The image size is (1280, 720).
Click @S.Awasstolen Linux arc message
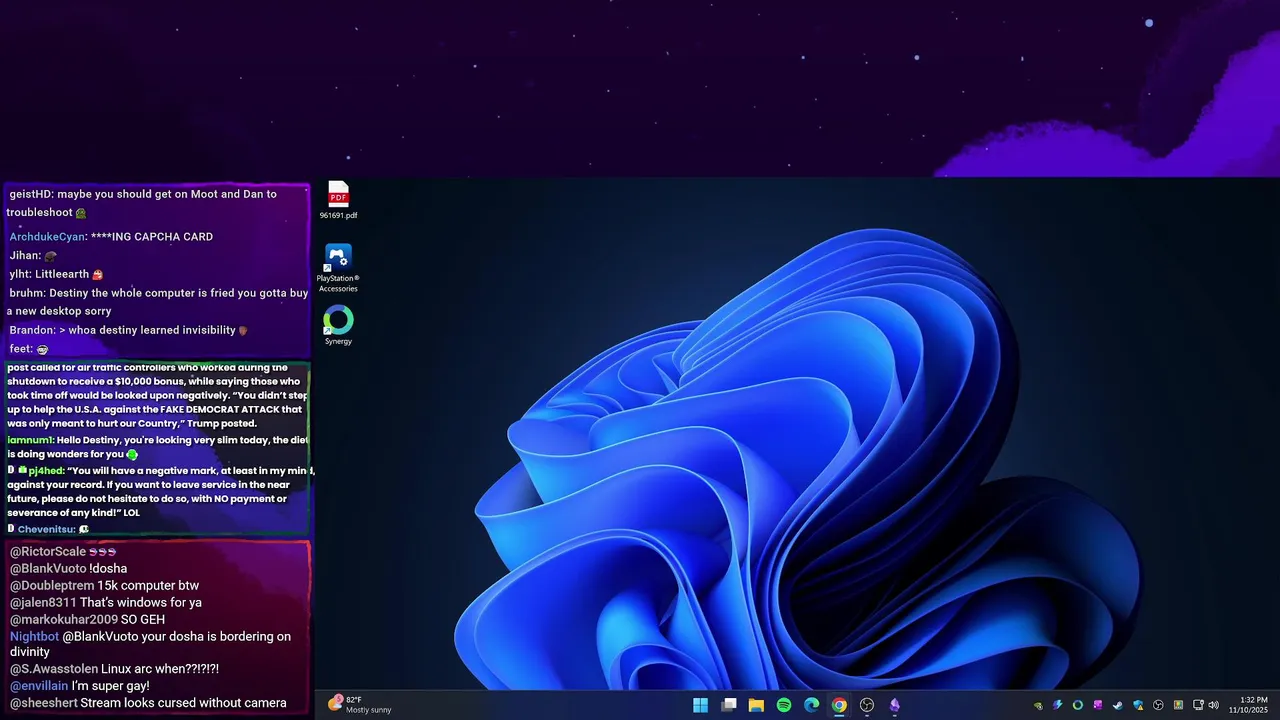(x=114, y=669)
